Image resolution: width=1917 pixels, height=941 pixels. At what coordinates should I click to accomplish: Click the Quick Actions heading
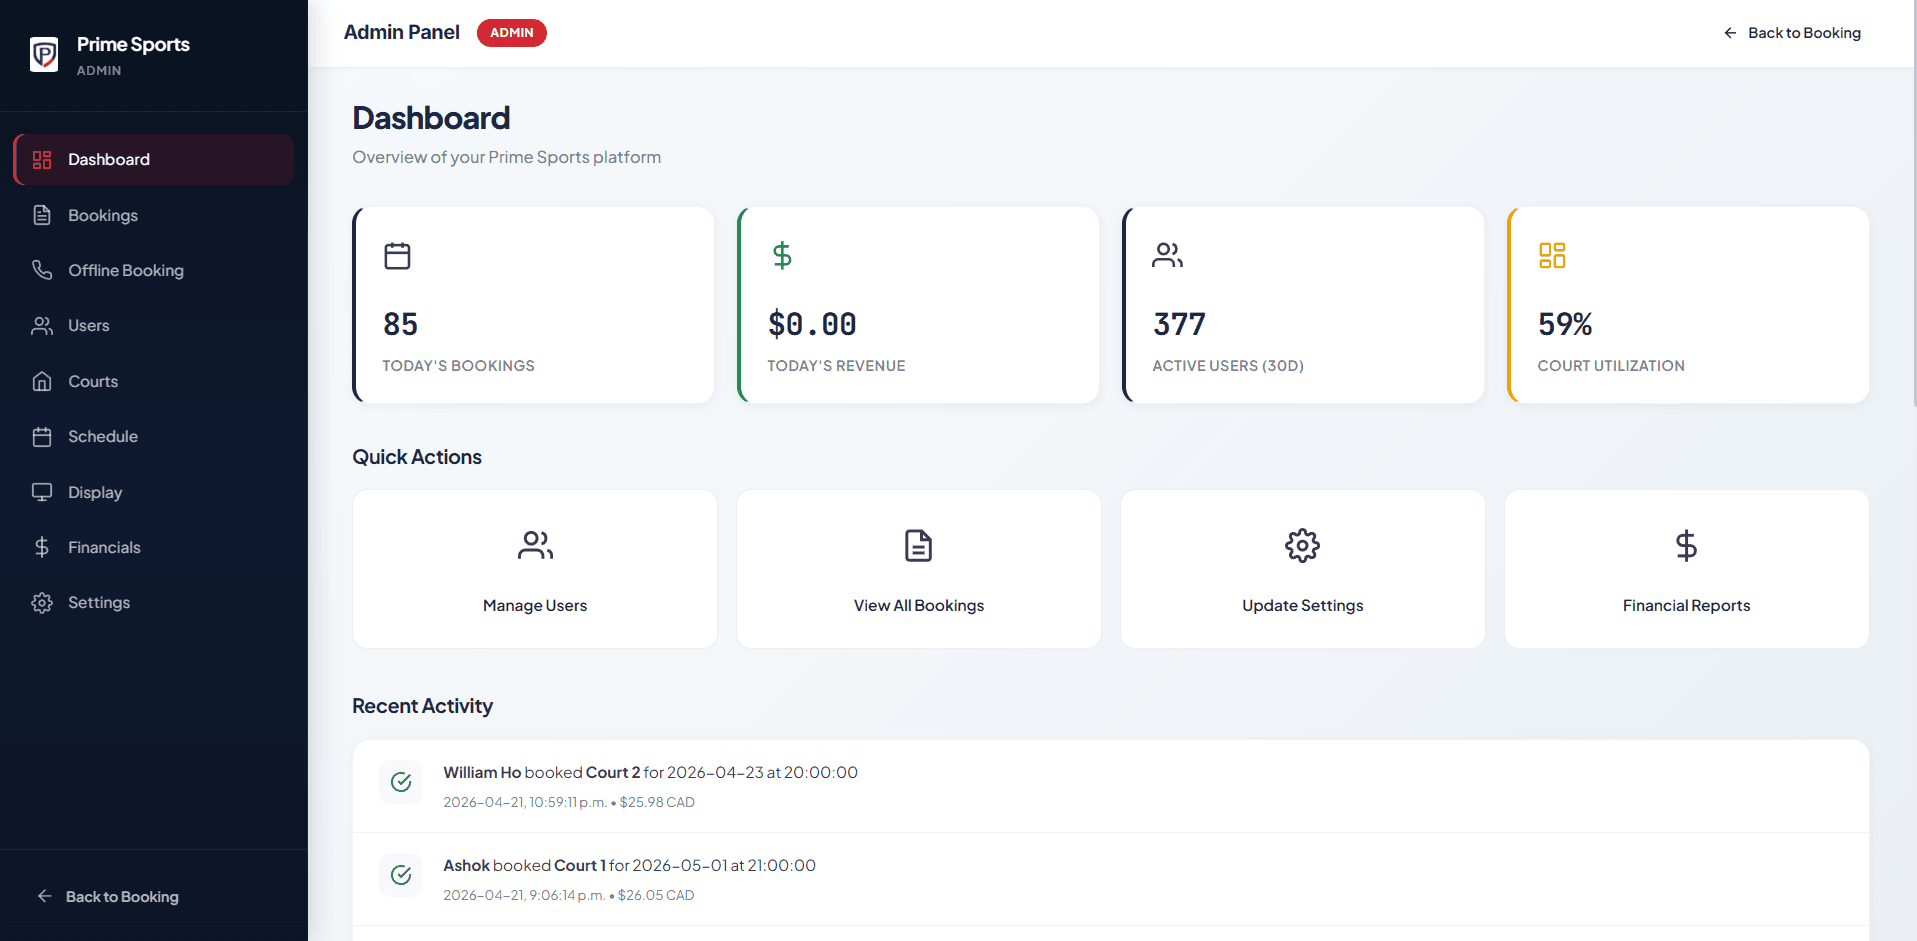point(417,457)
